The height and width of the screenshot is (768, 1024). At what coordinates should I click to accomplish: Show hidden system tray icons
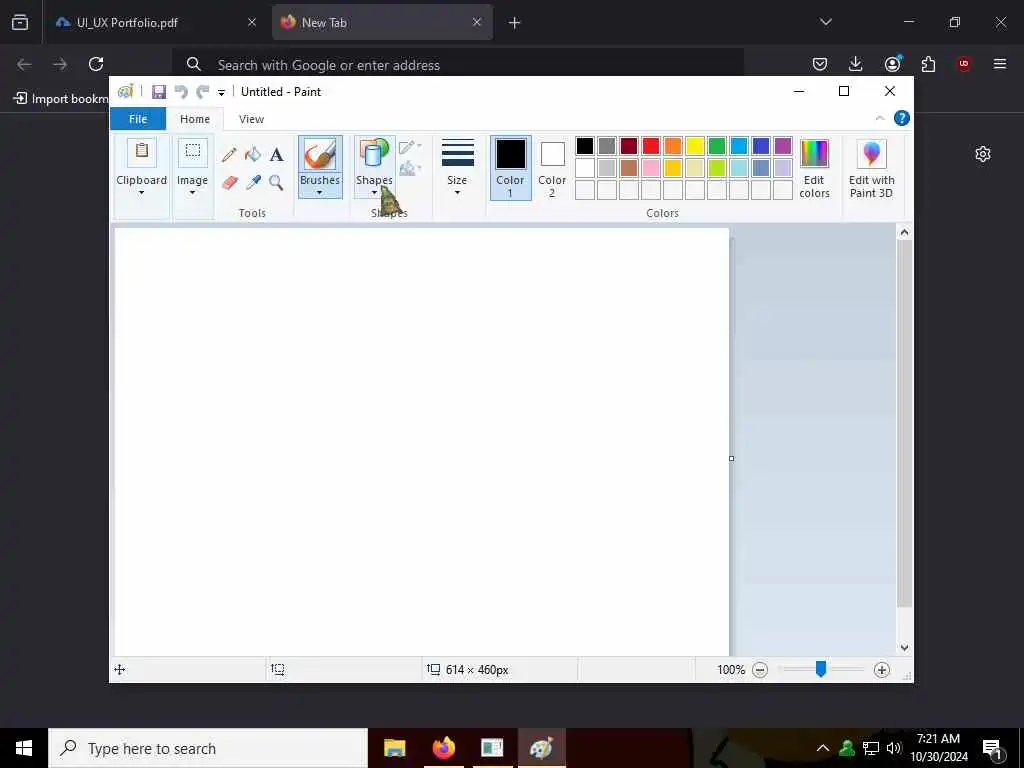823,748
